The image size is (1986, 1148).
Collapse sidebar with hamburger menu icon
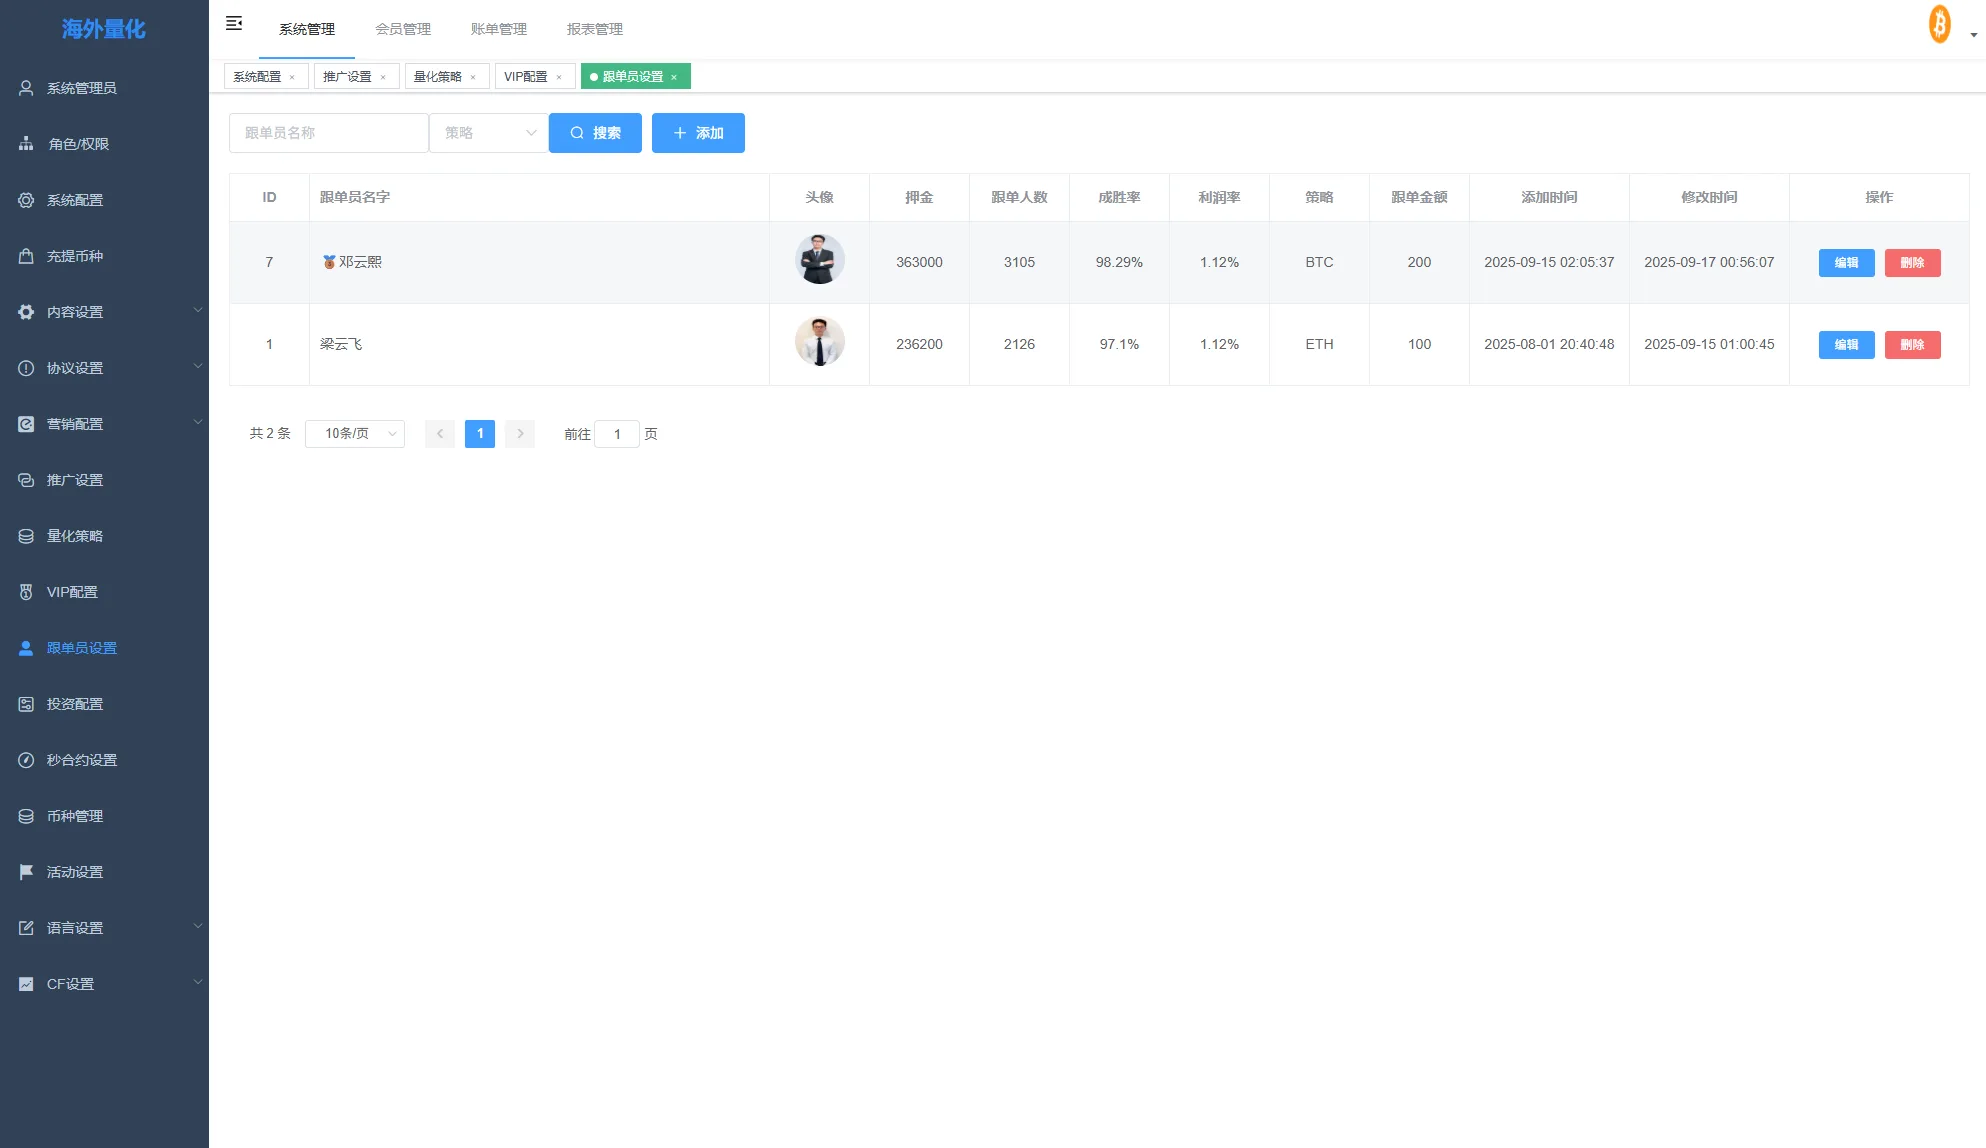[x=234, y=23]
